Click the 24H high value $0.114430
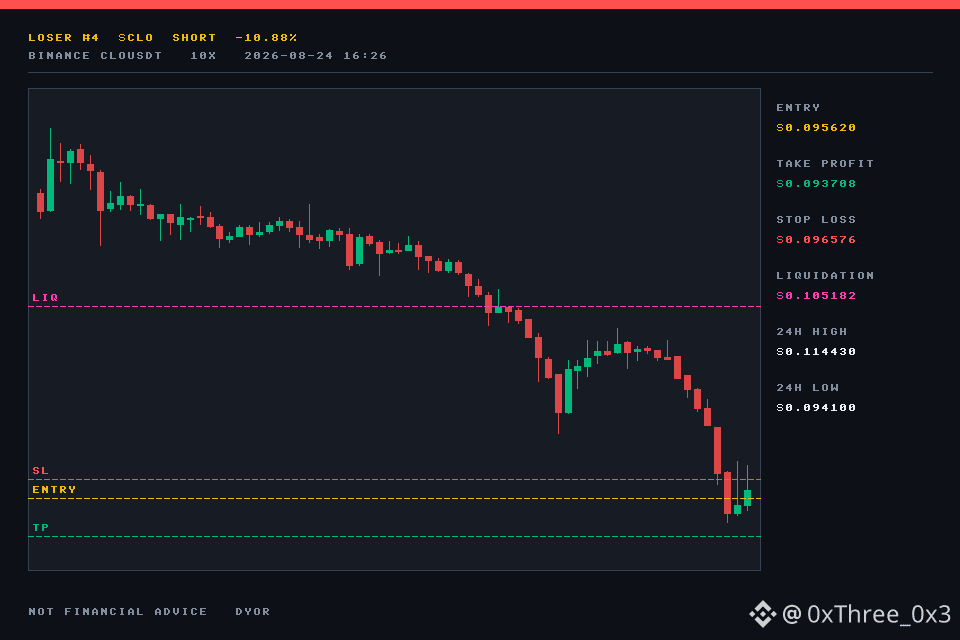 (x=816, y=352)
